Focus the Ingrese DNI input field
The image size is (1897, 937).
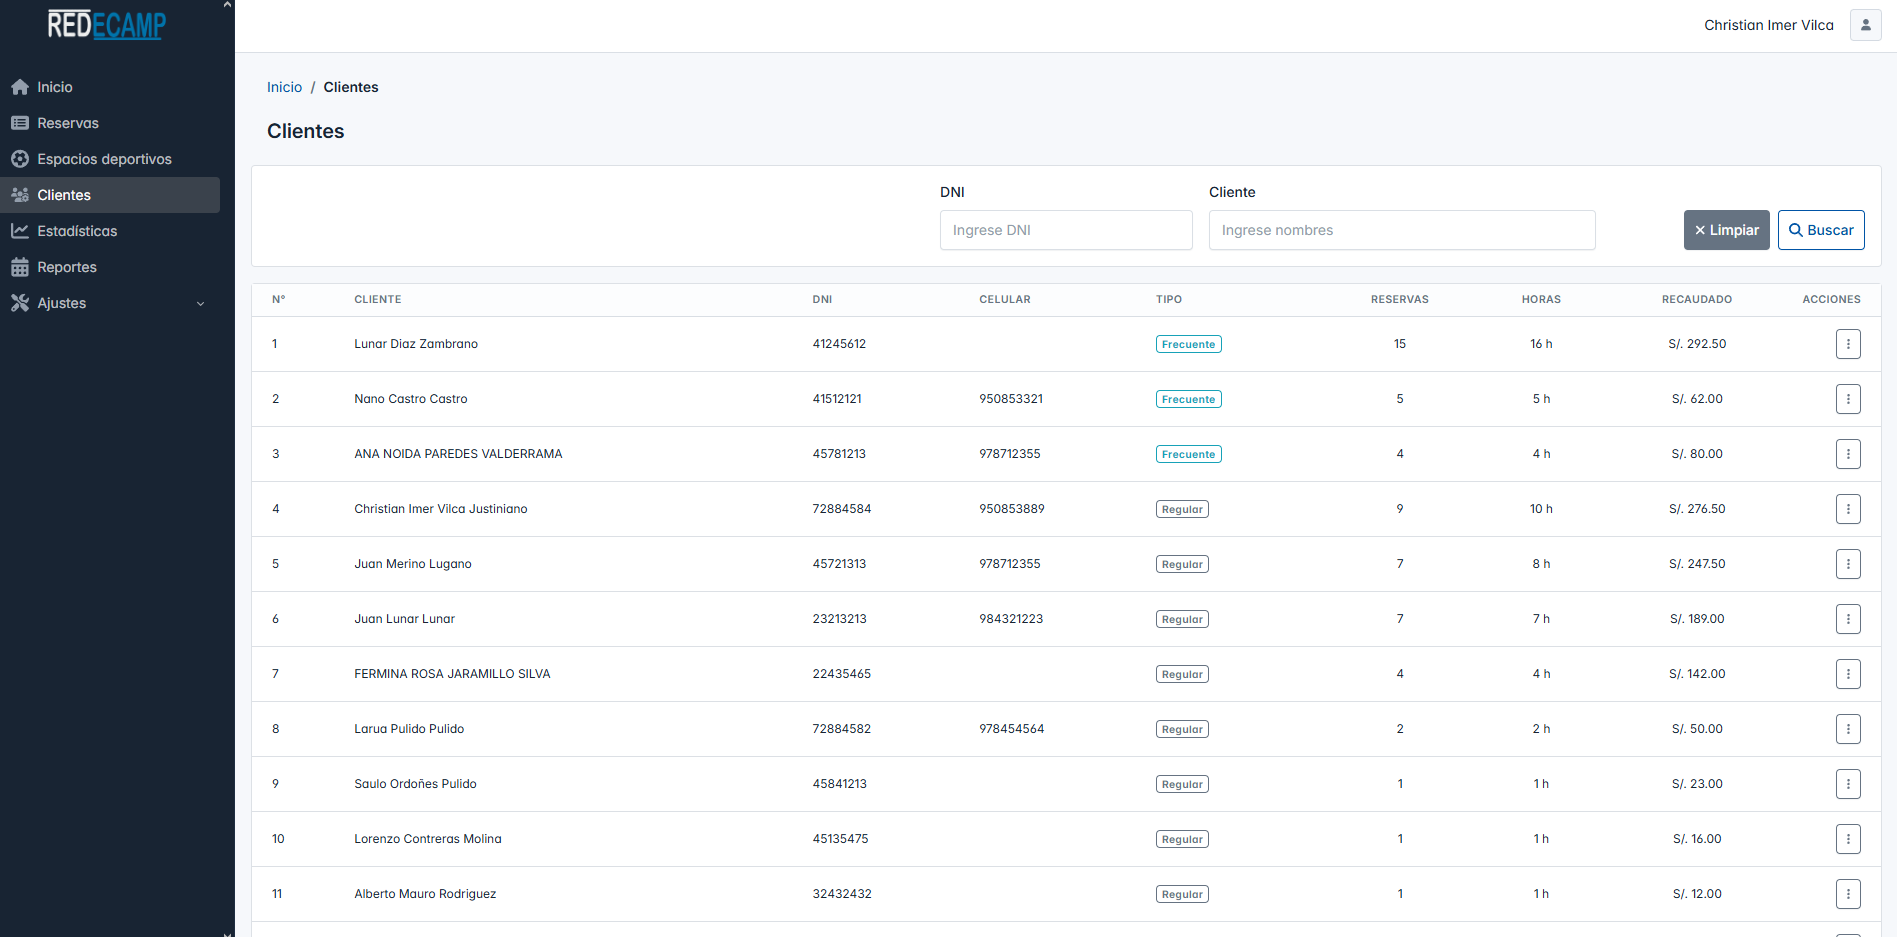(1065, 230)
